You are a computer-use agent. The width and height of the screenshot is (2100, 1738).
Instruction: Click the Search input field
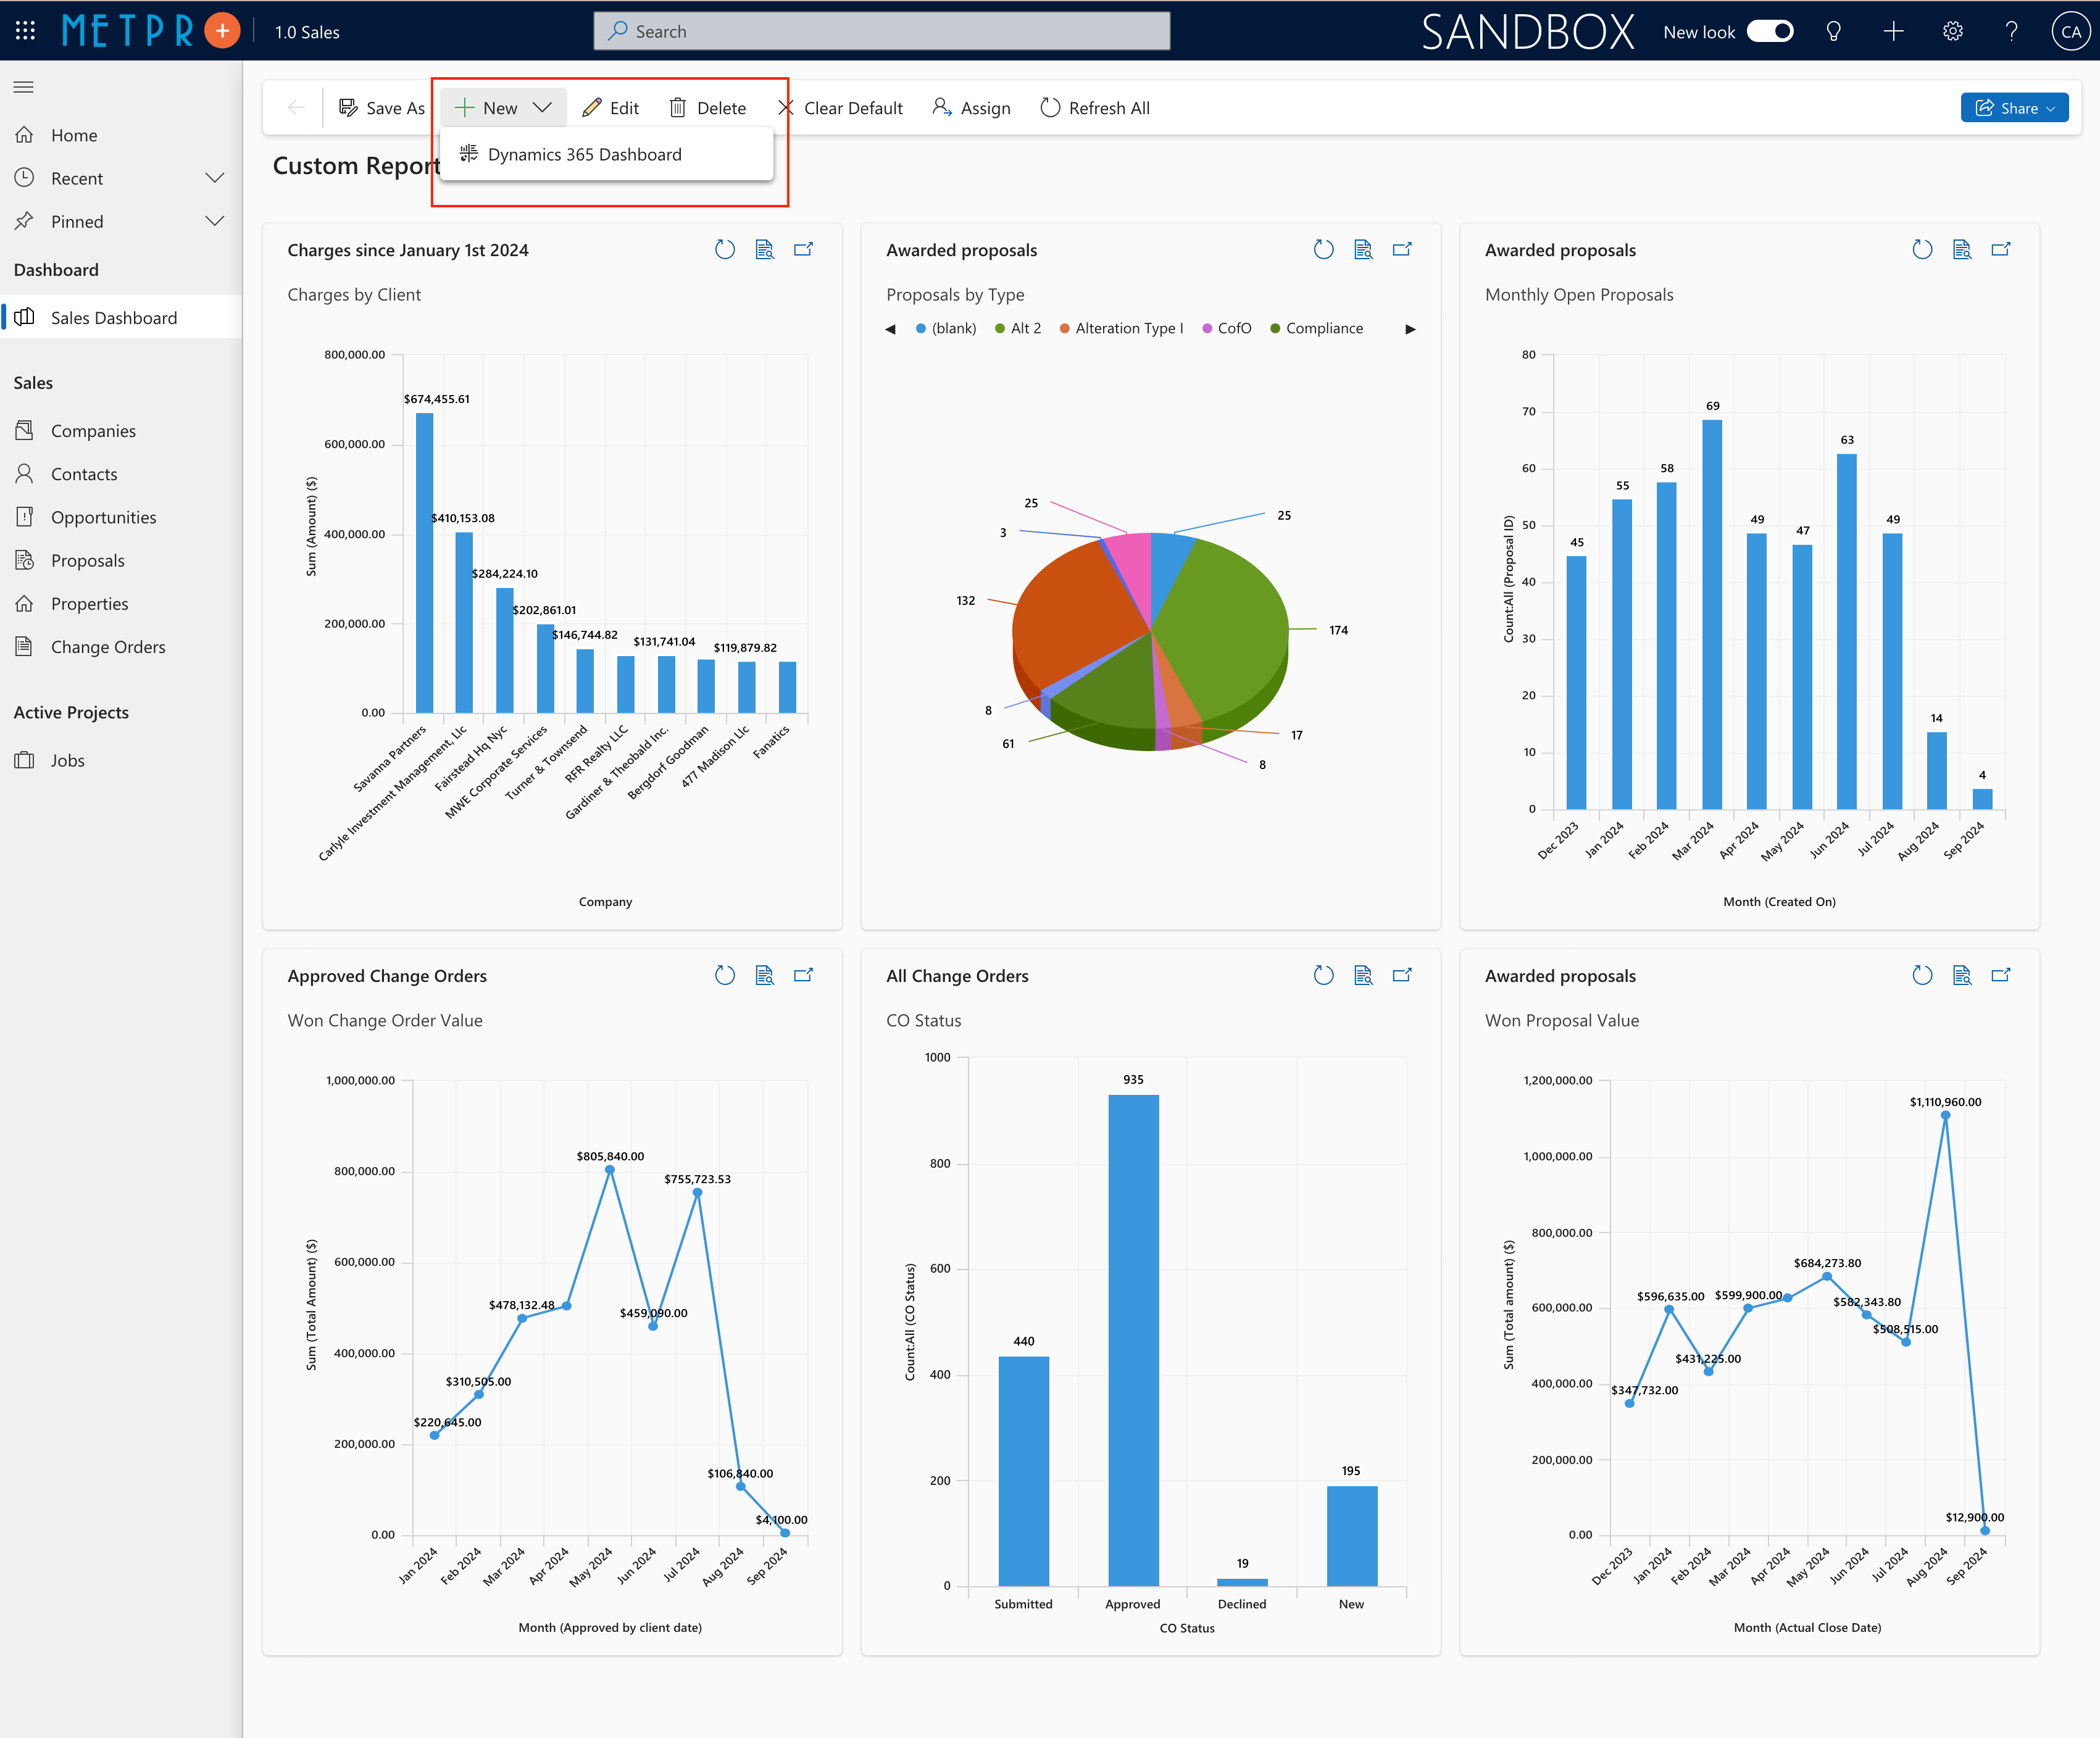pos(882,31)
